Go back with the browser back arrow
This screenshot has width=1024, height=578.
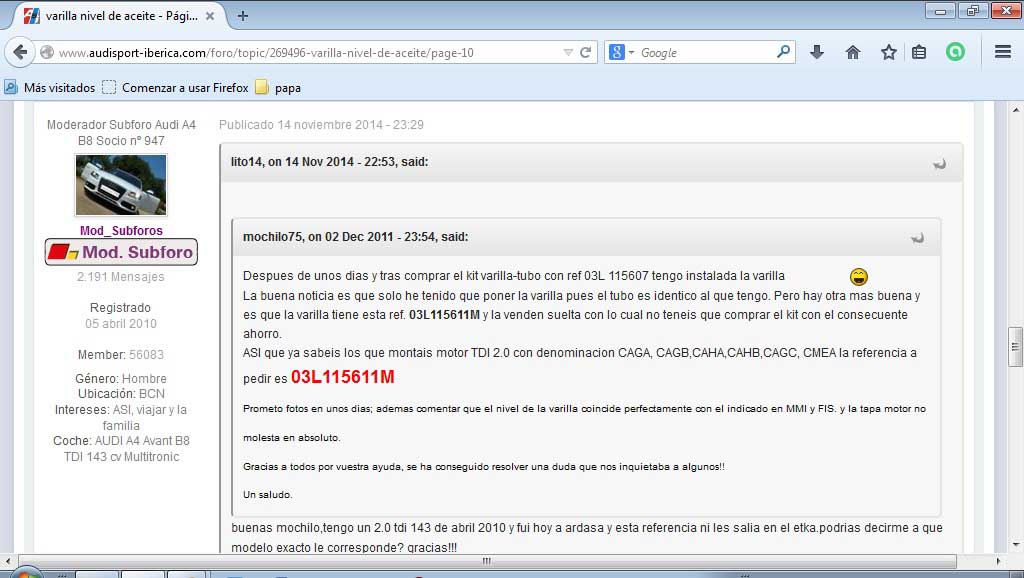click(x=20, y=52)
